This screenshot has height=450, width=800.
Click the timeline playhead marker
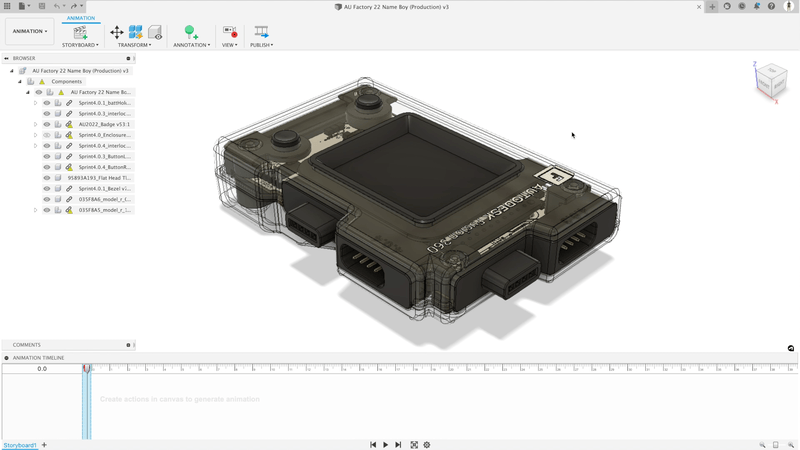[x=86, y=369]
